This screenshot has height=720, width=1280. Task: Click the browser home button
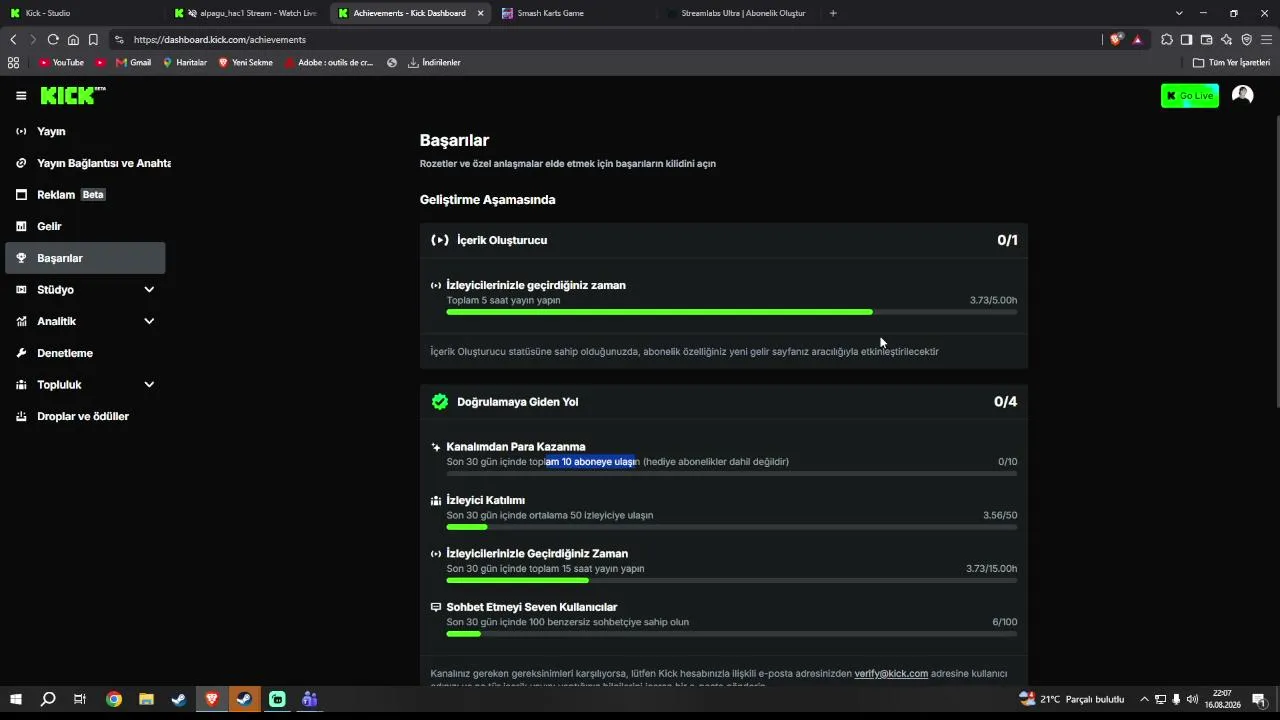[73, 39]
